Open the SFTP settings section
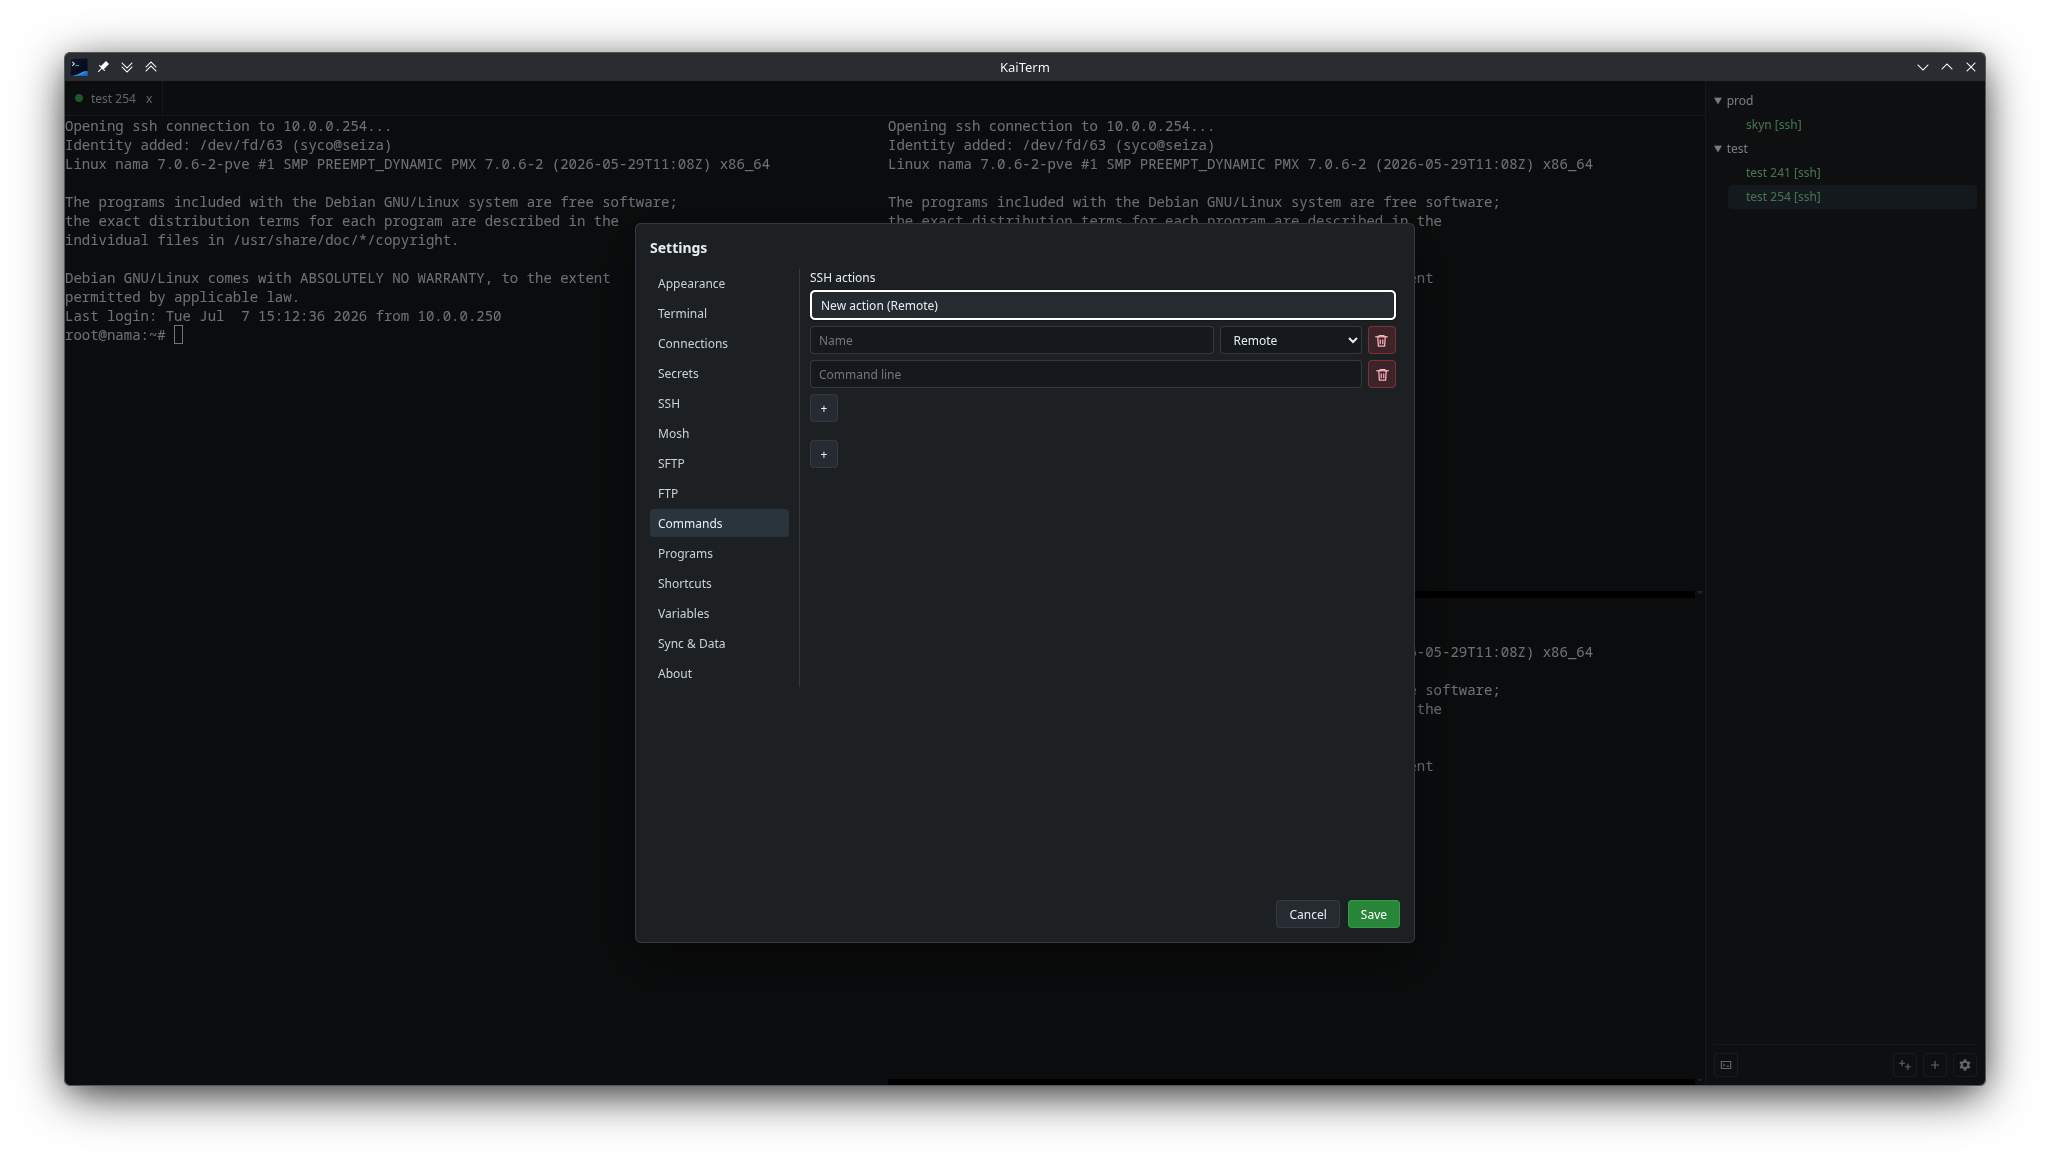This screenshot has height=1162, width=2050. [719, 464]
